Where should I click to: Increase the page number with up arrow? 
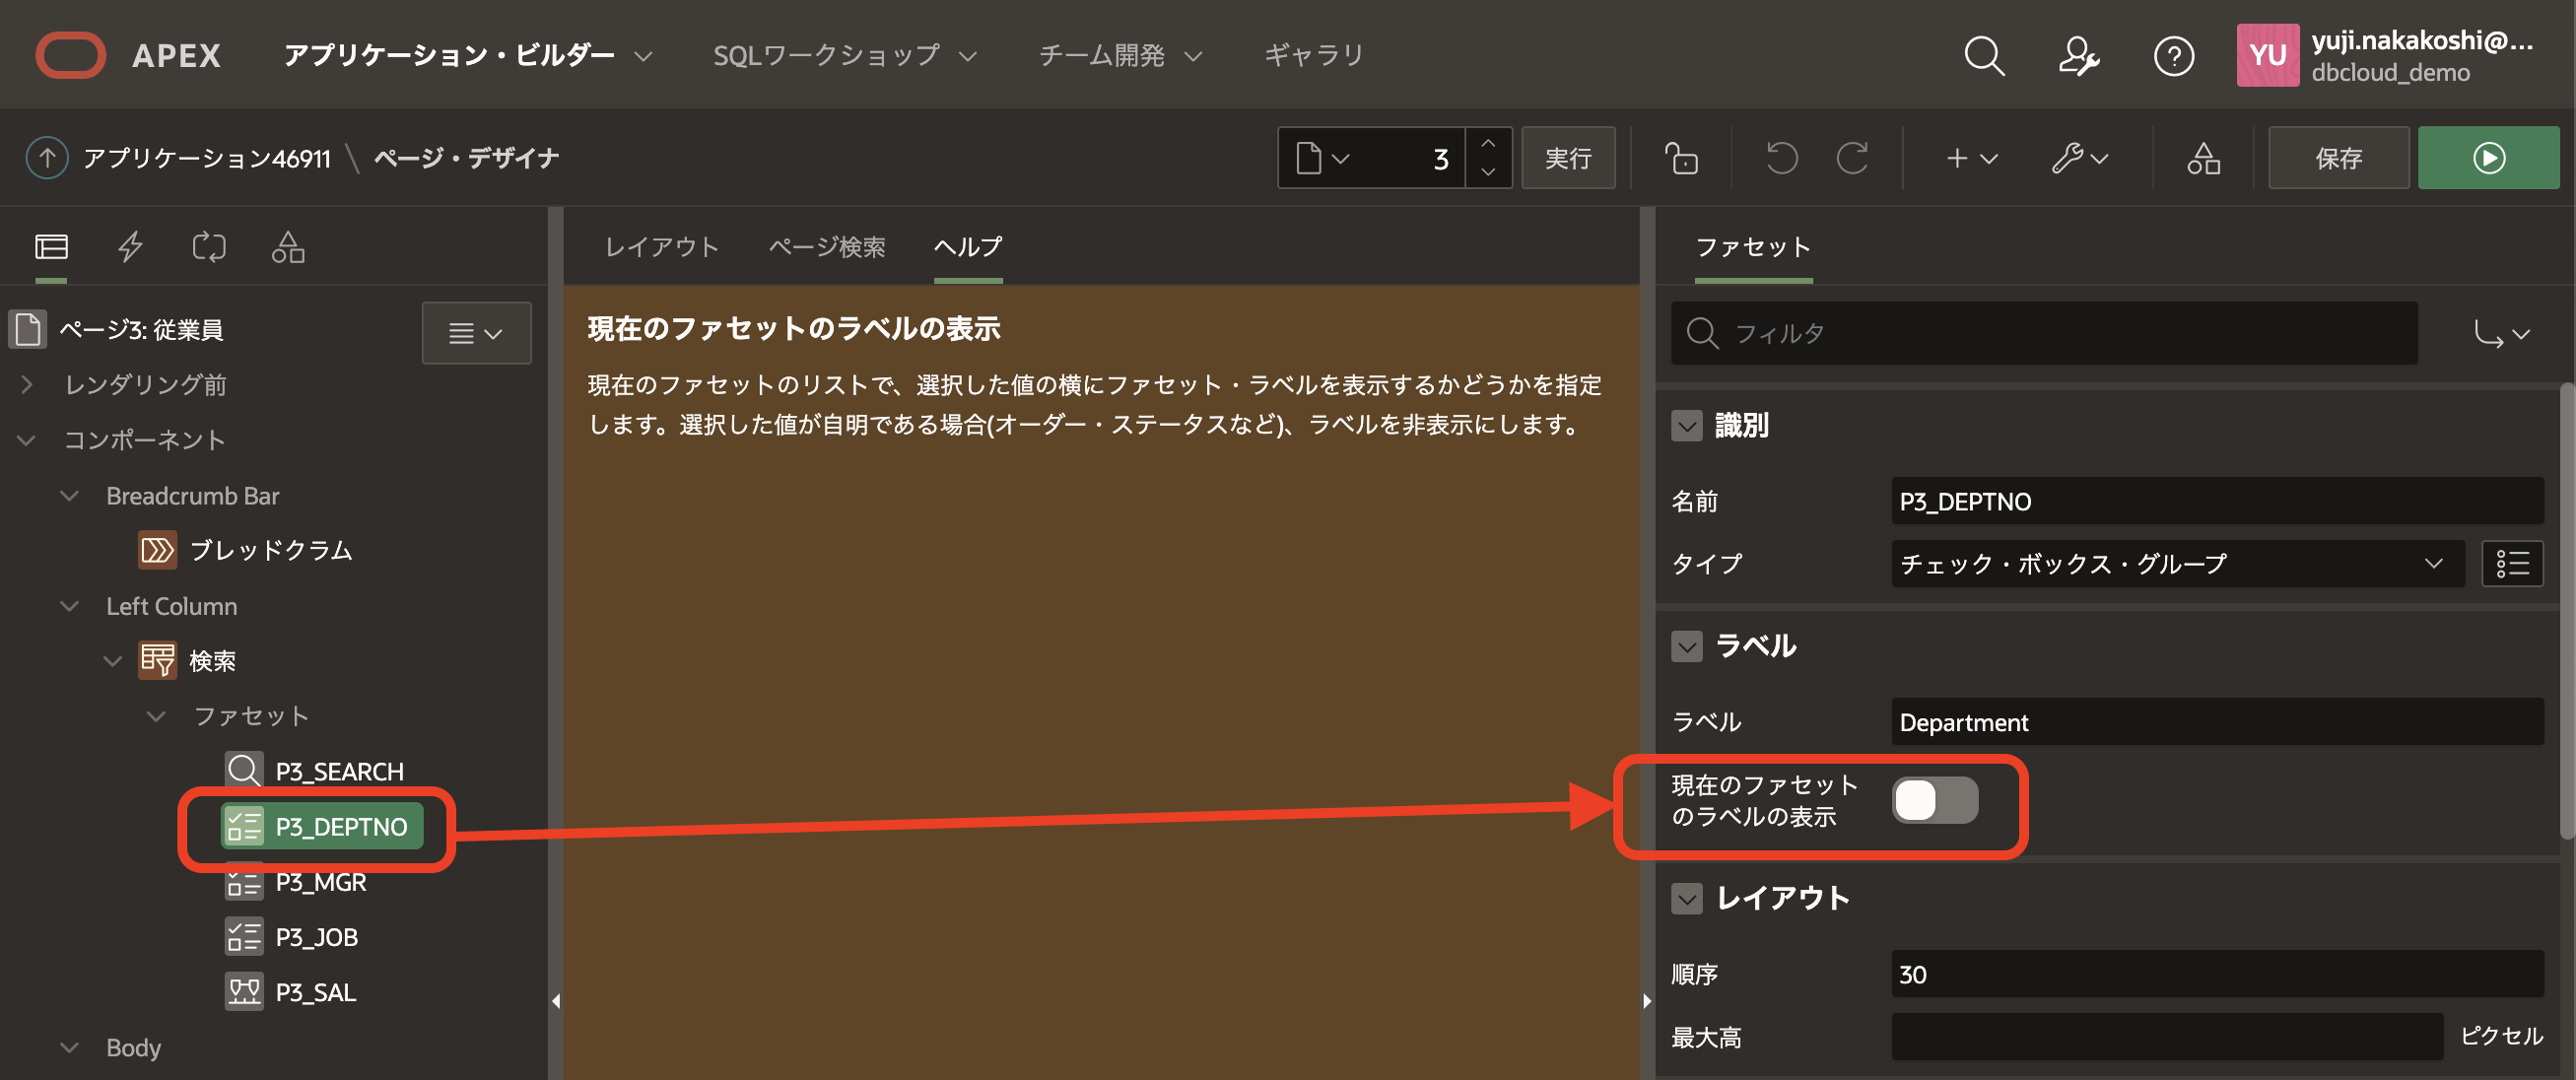[x=1488, y=143]
